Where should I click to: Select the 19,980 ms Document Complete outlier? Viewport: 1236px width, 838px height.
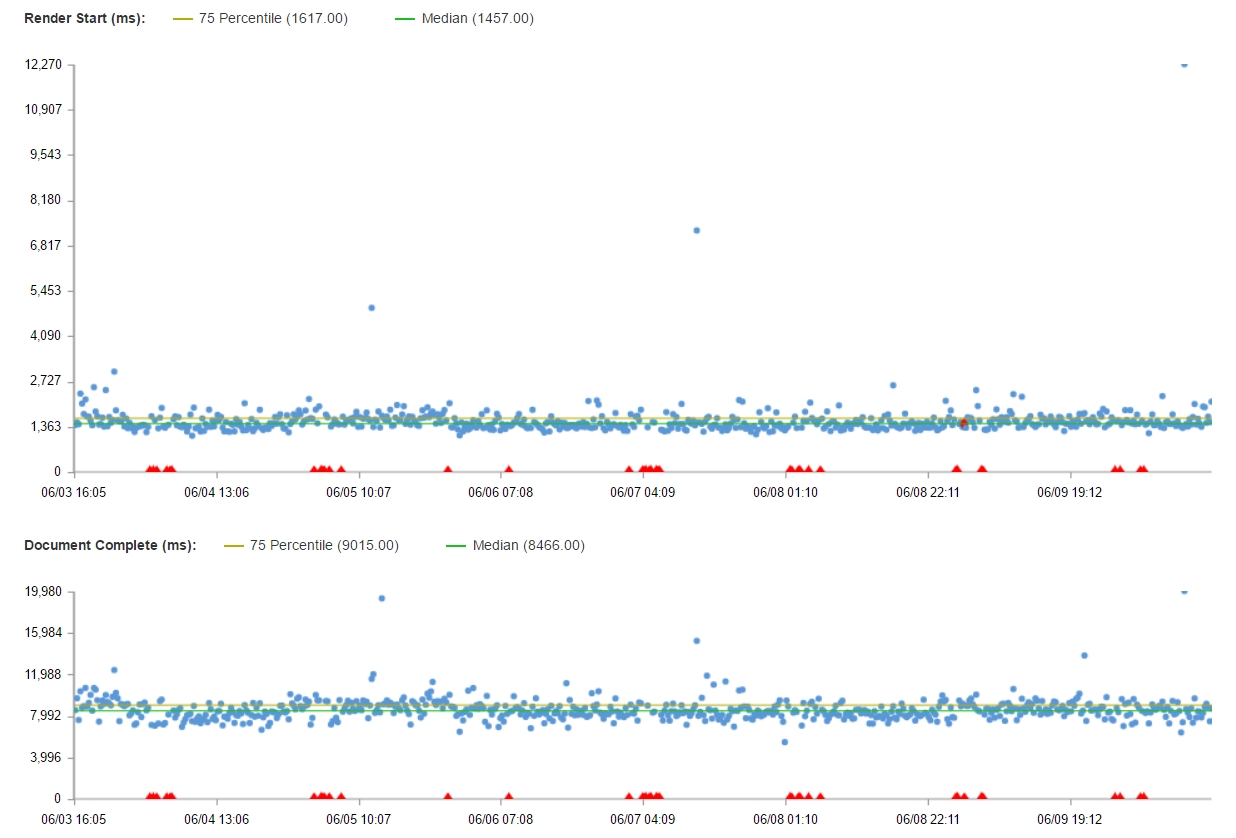coord(1184,591)
